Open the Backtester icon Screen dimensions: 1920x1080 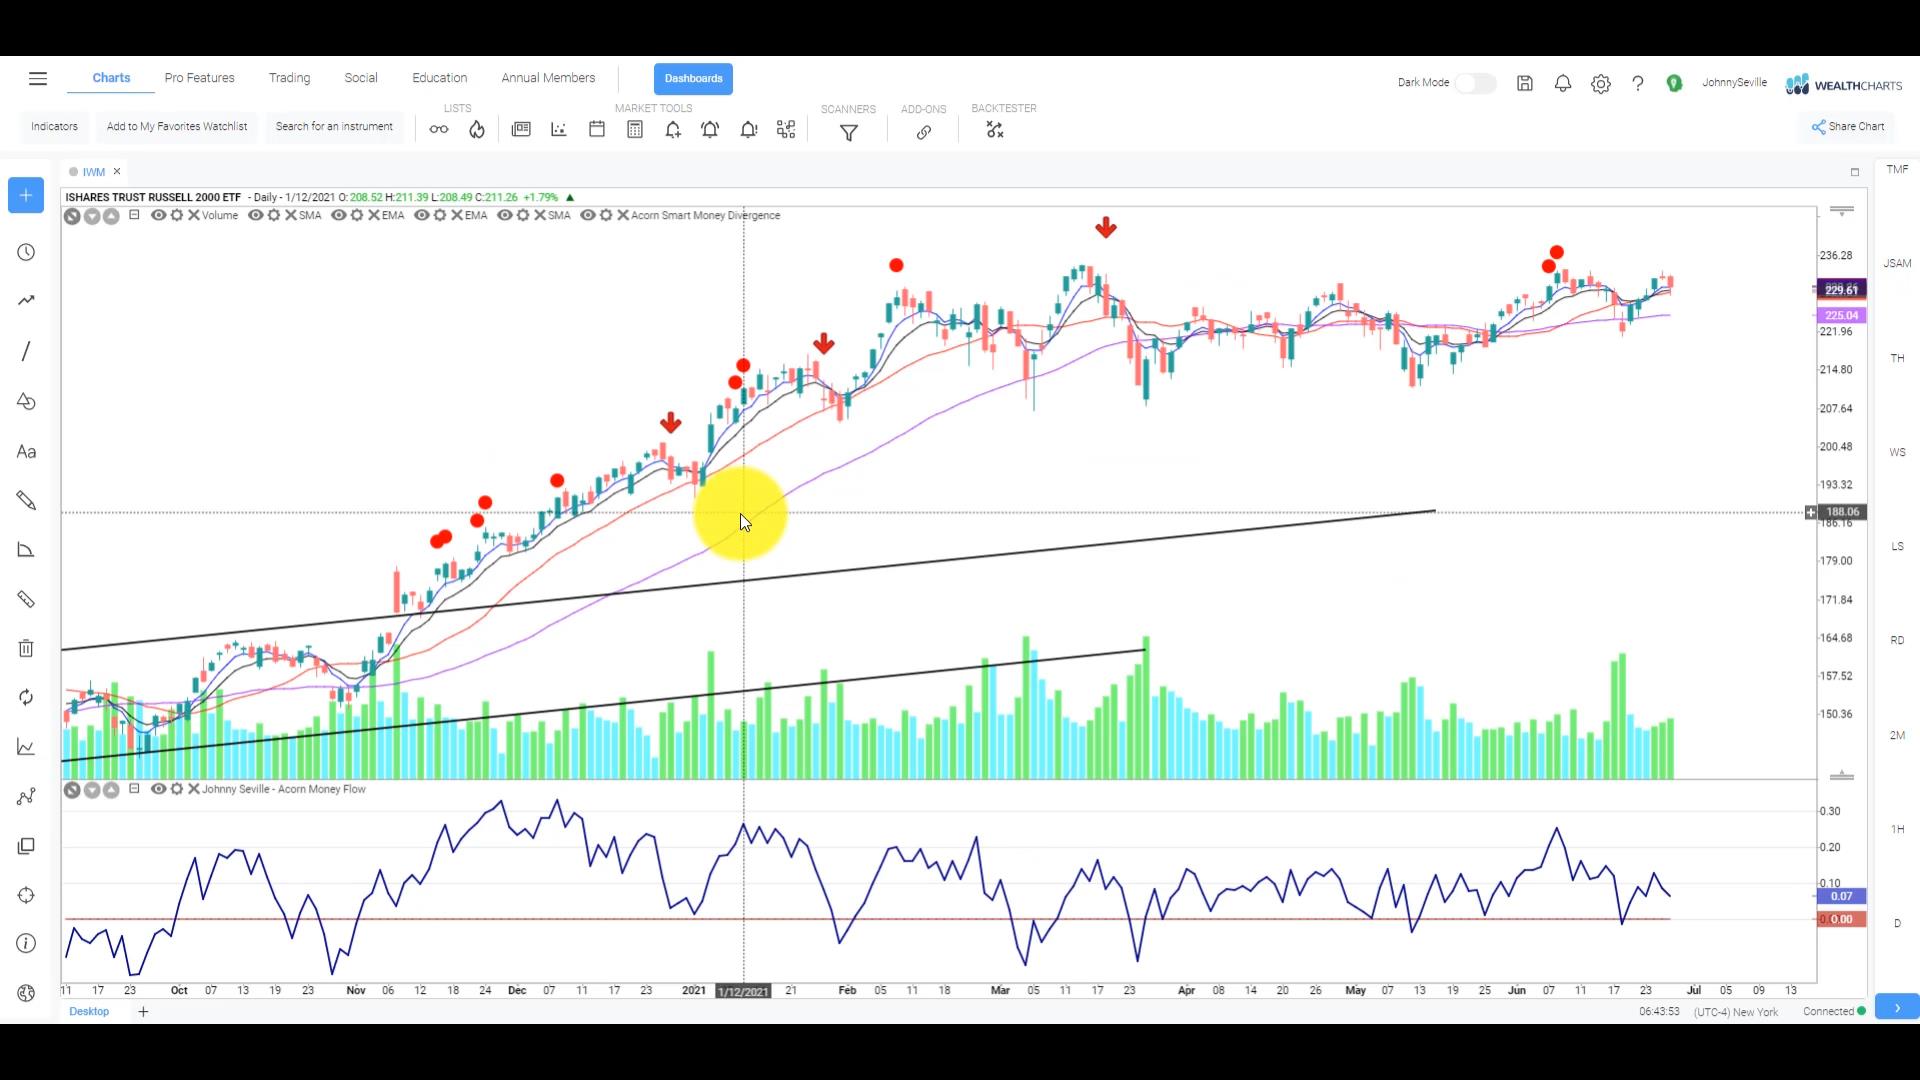tap(995, 130)
